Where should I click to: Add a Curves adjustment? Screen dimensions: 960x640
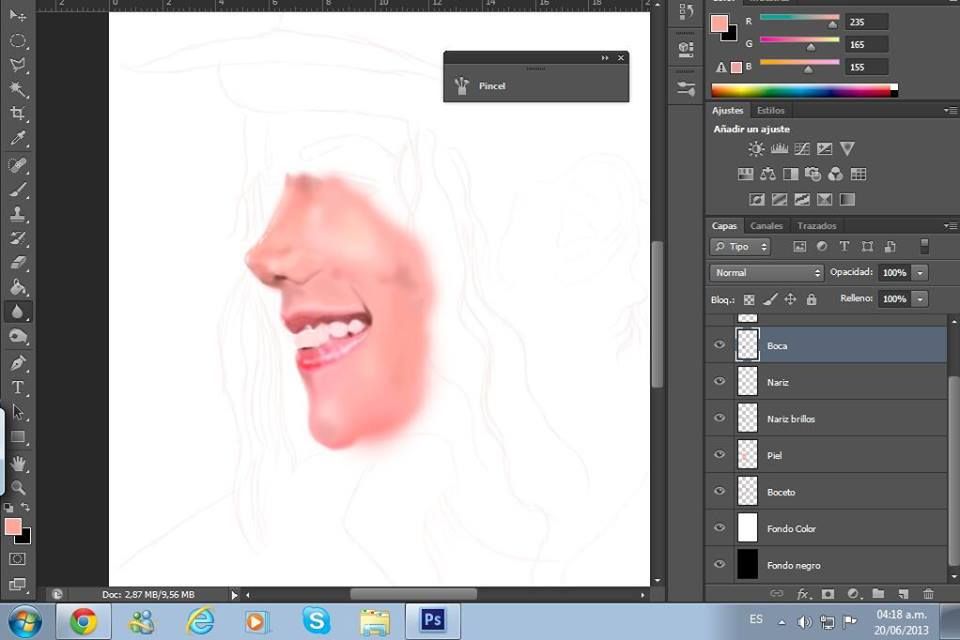801,149
